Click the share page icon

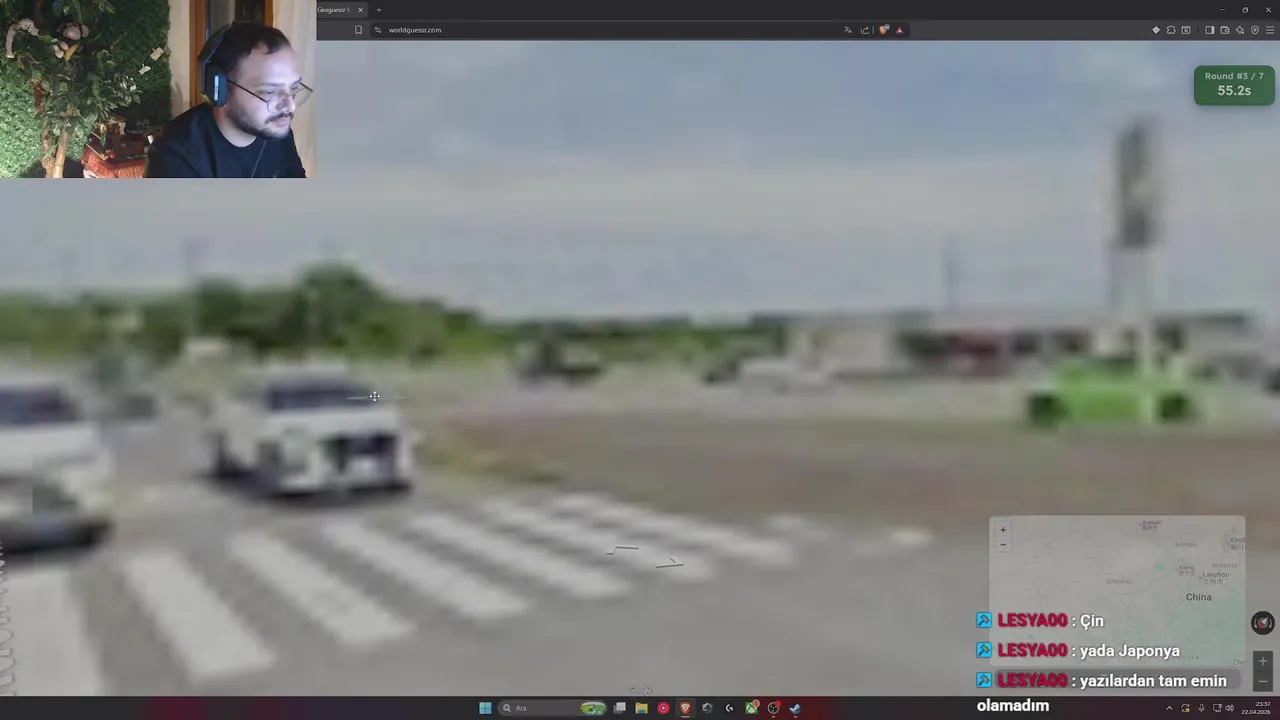point(865,30)
